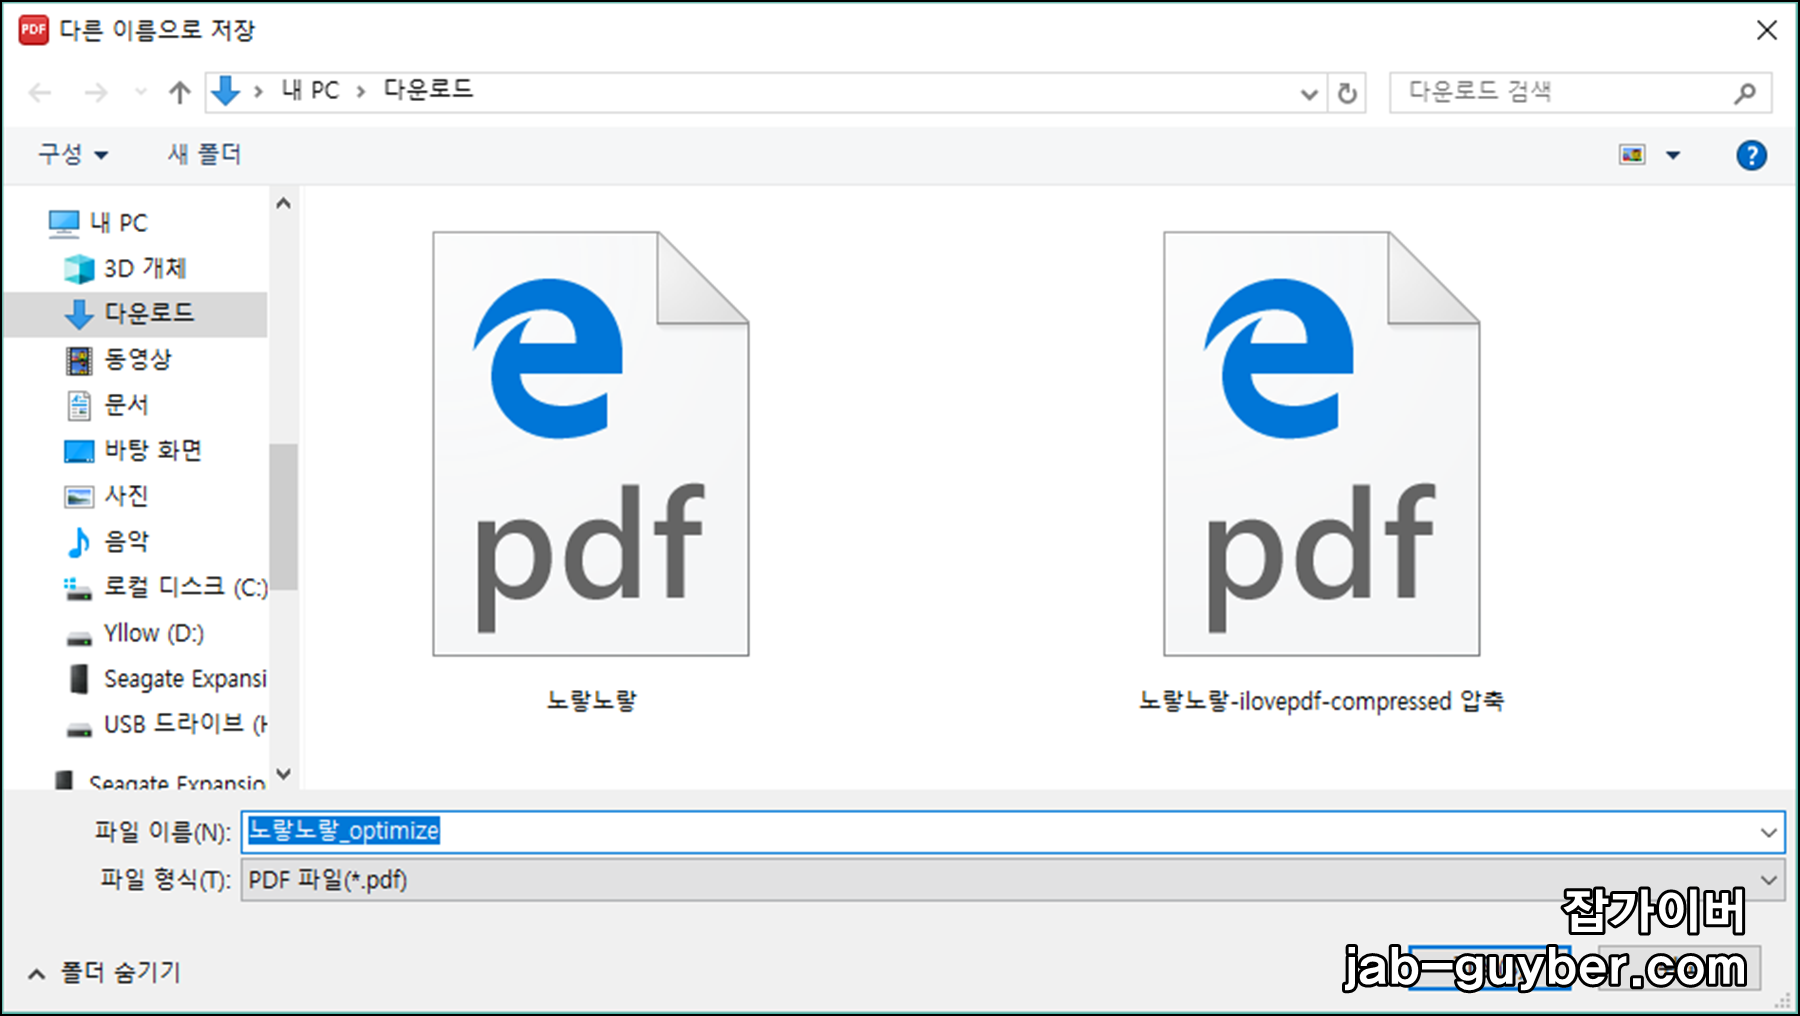The width and height of the screenshot is (1800, 1016).
Task: Select USB 드라이브 in sidebar
Action: pyautogui.click(x=185, y=724)
